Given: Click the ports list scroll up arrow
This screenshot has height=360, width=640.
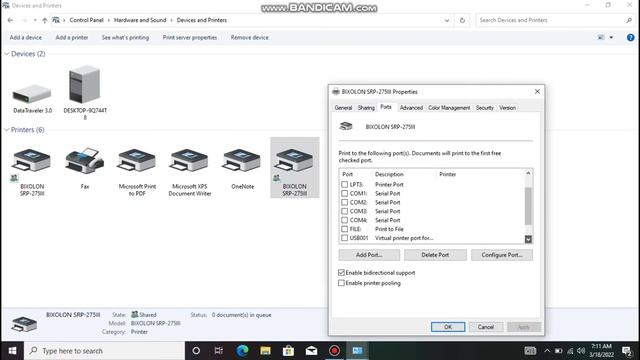Looking at the screenshot, I should pyautogui.click(x=528, y=173).
